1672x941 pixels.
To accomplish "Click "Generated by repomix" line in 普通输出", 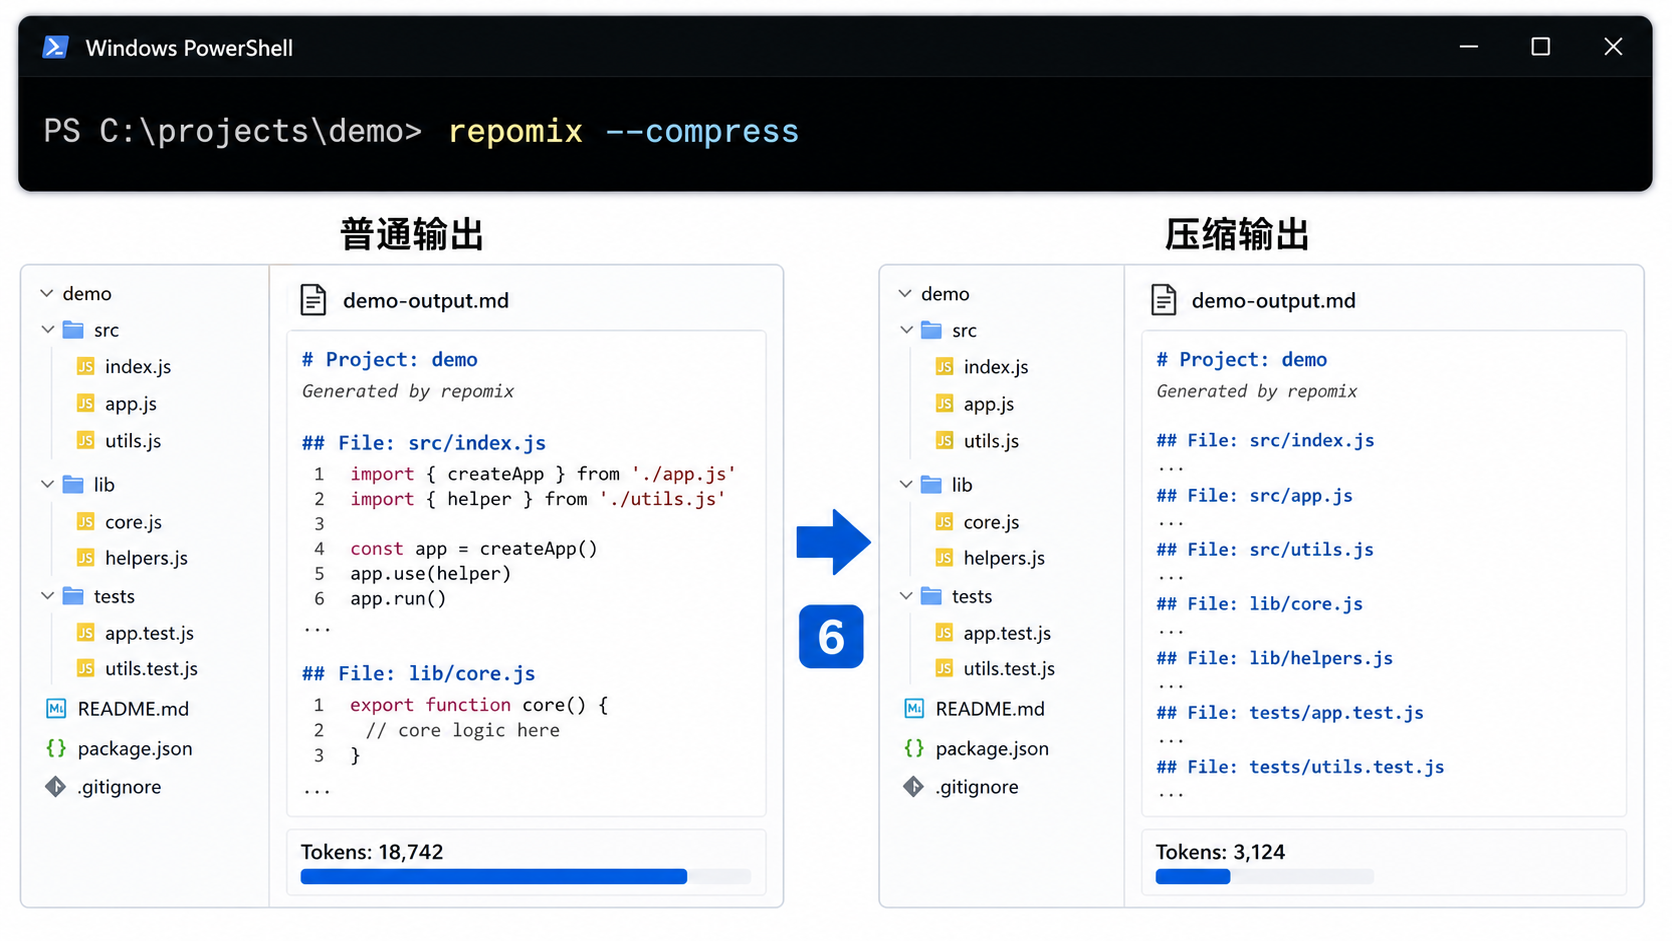I will coord(408,391).
